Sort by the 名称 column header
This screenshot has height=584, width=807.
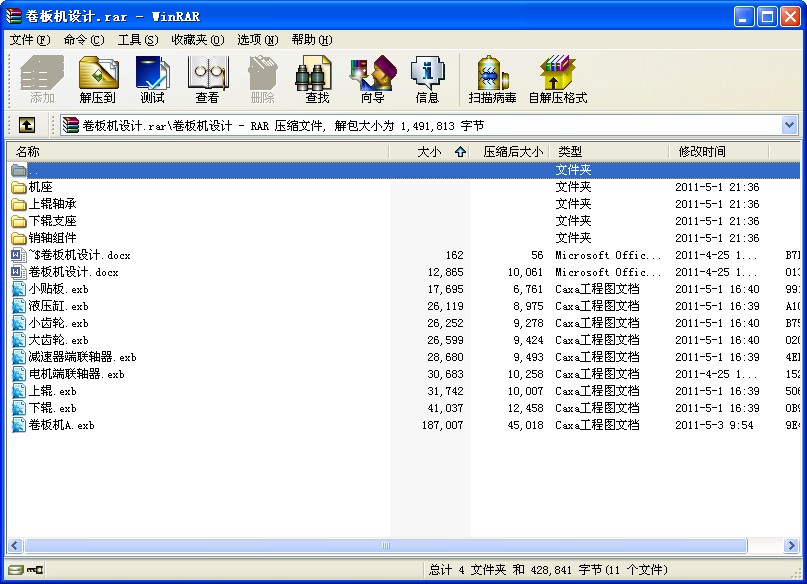pos(198,152)
